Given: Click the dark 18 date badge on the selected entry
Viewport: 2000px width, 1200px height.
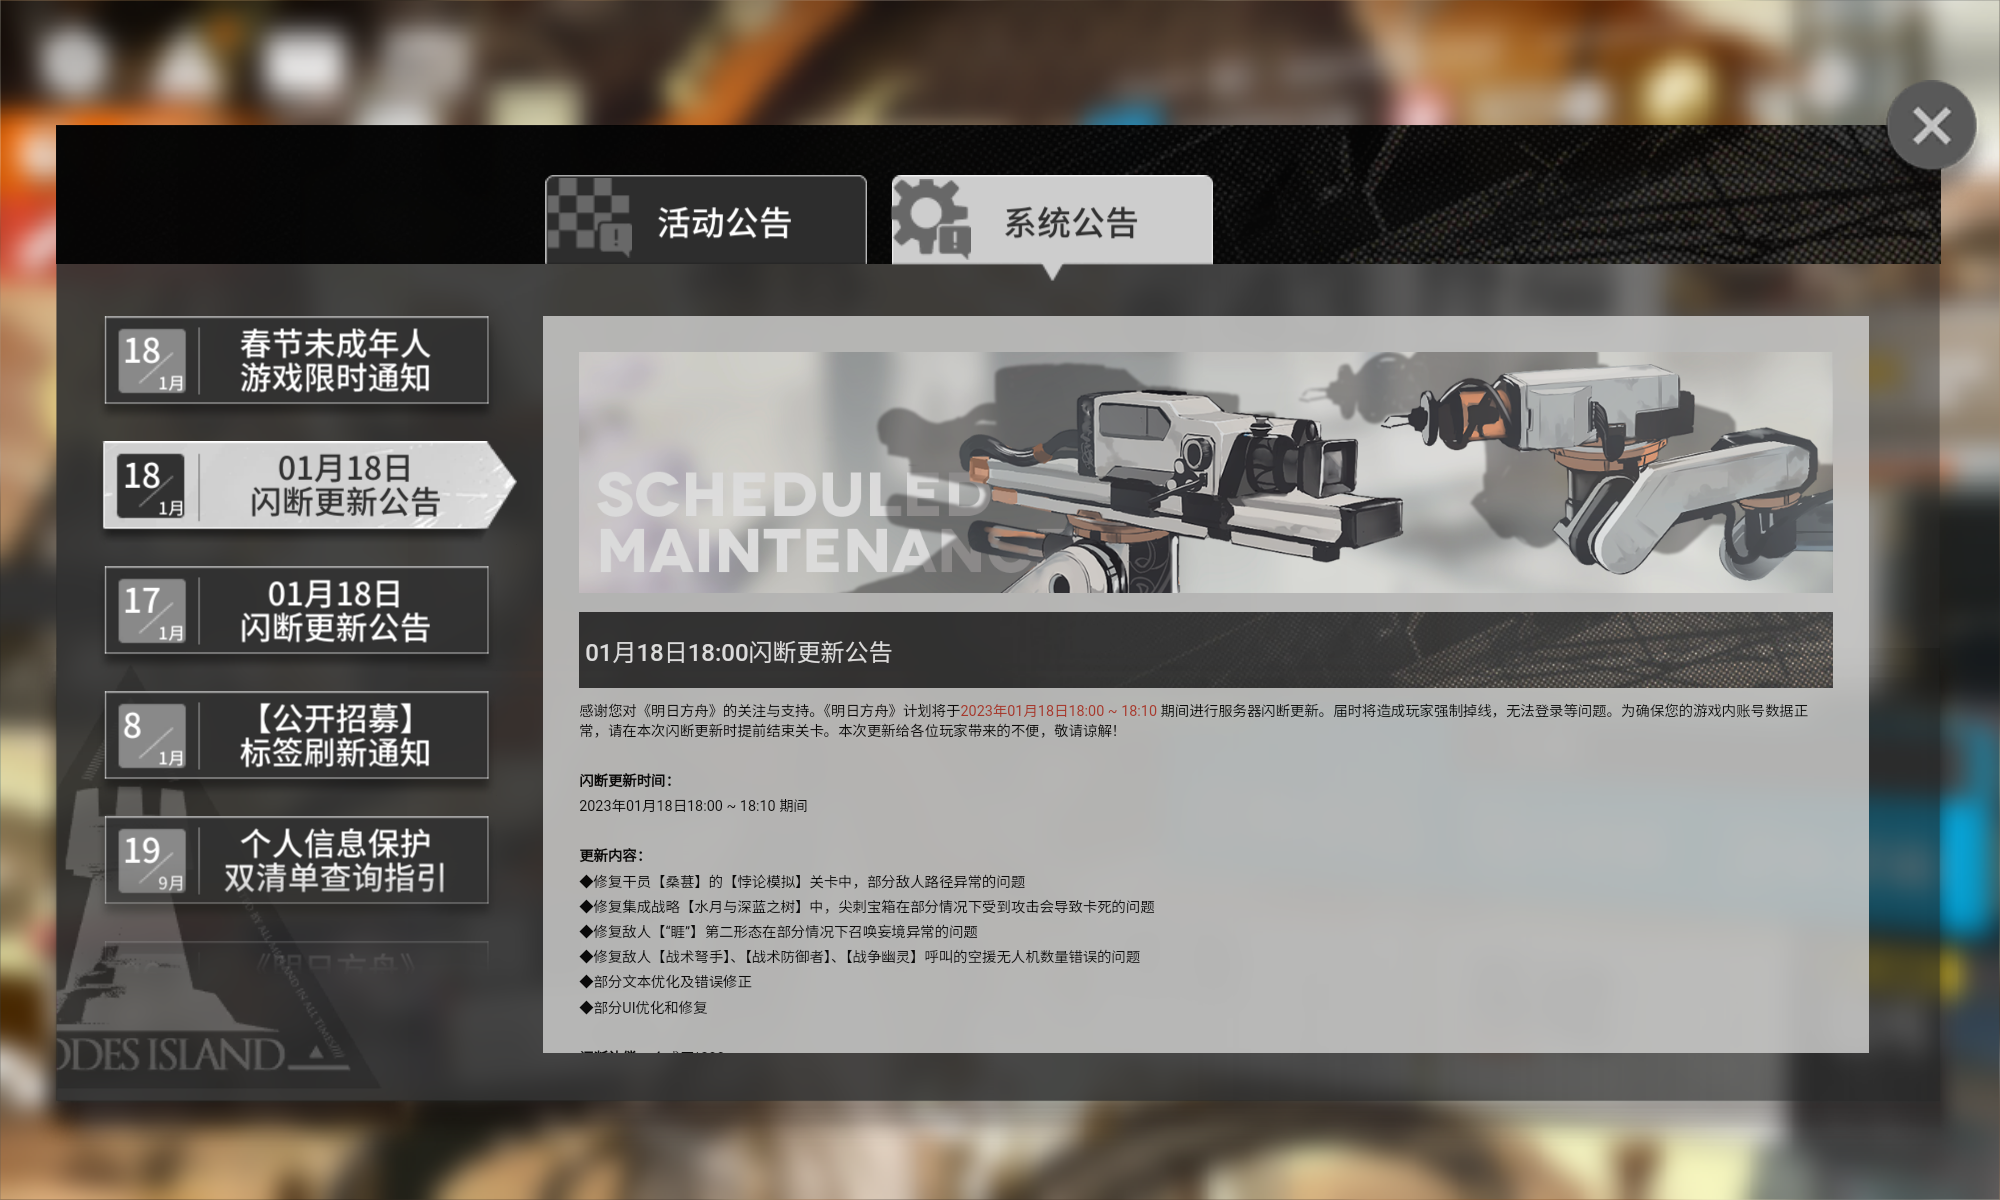Looking at the screenshot, I should (x=151, y=486).
